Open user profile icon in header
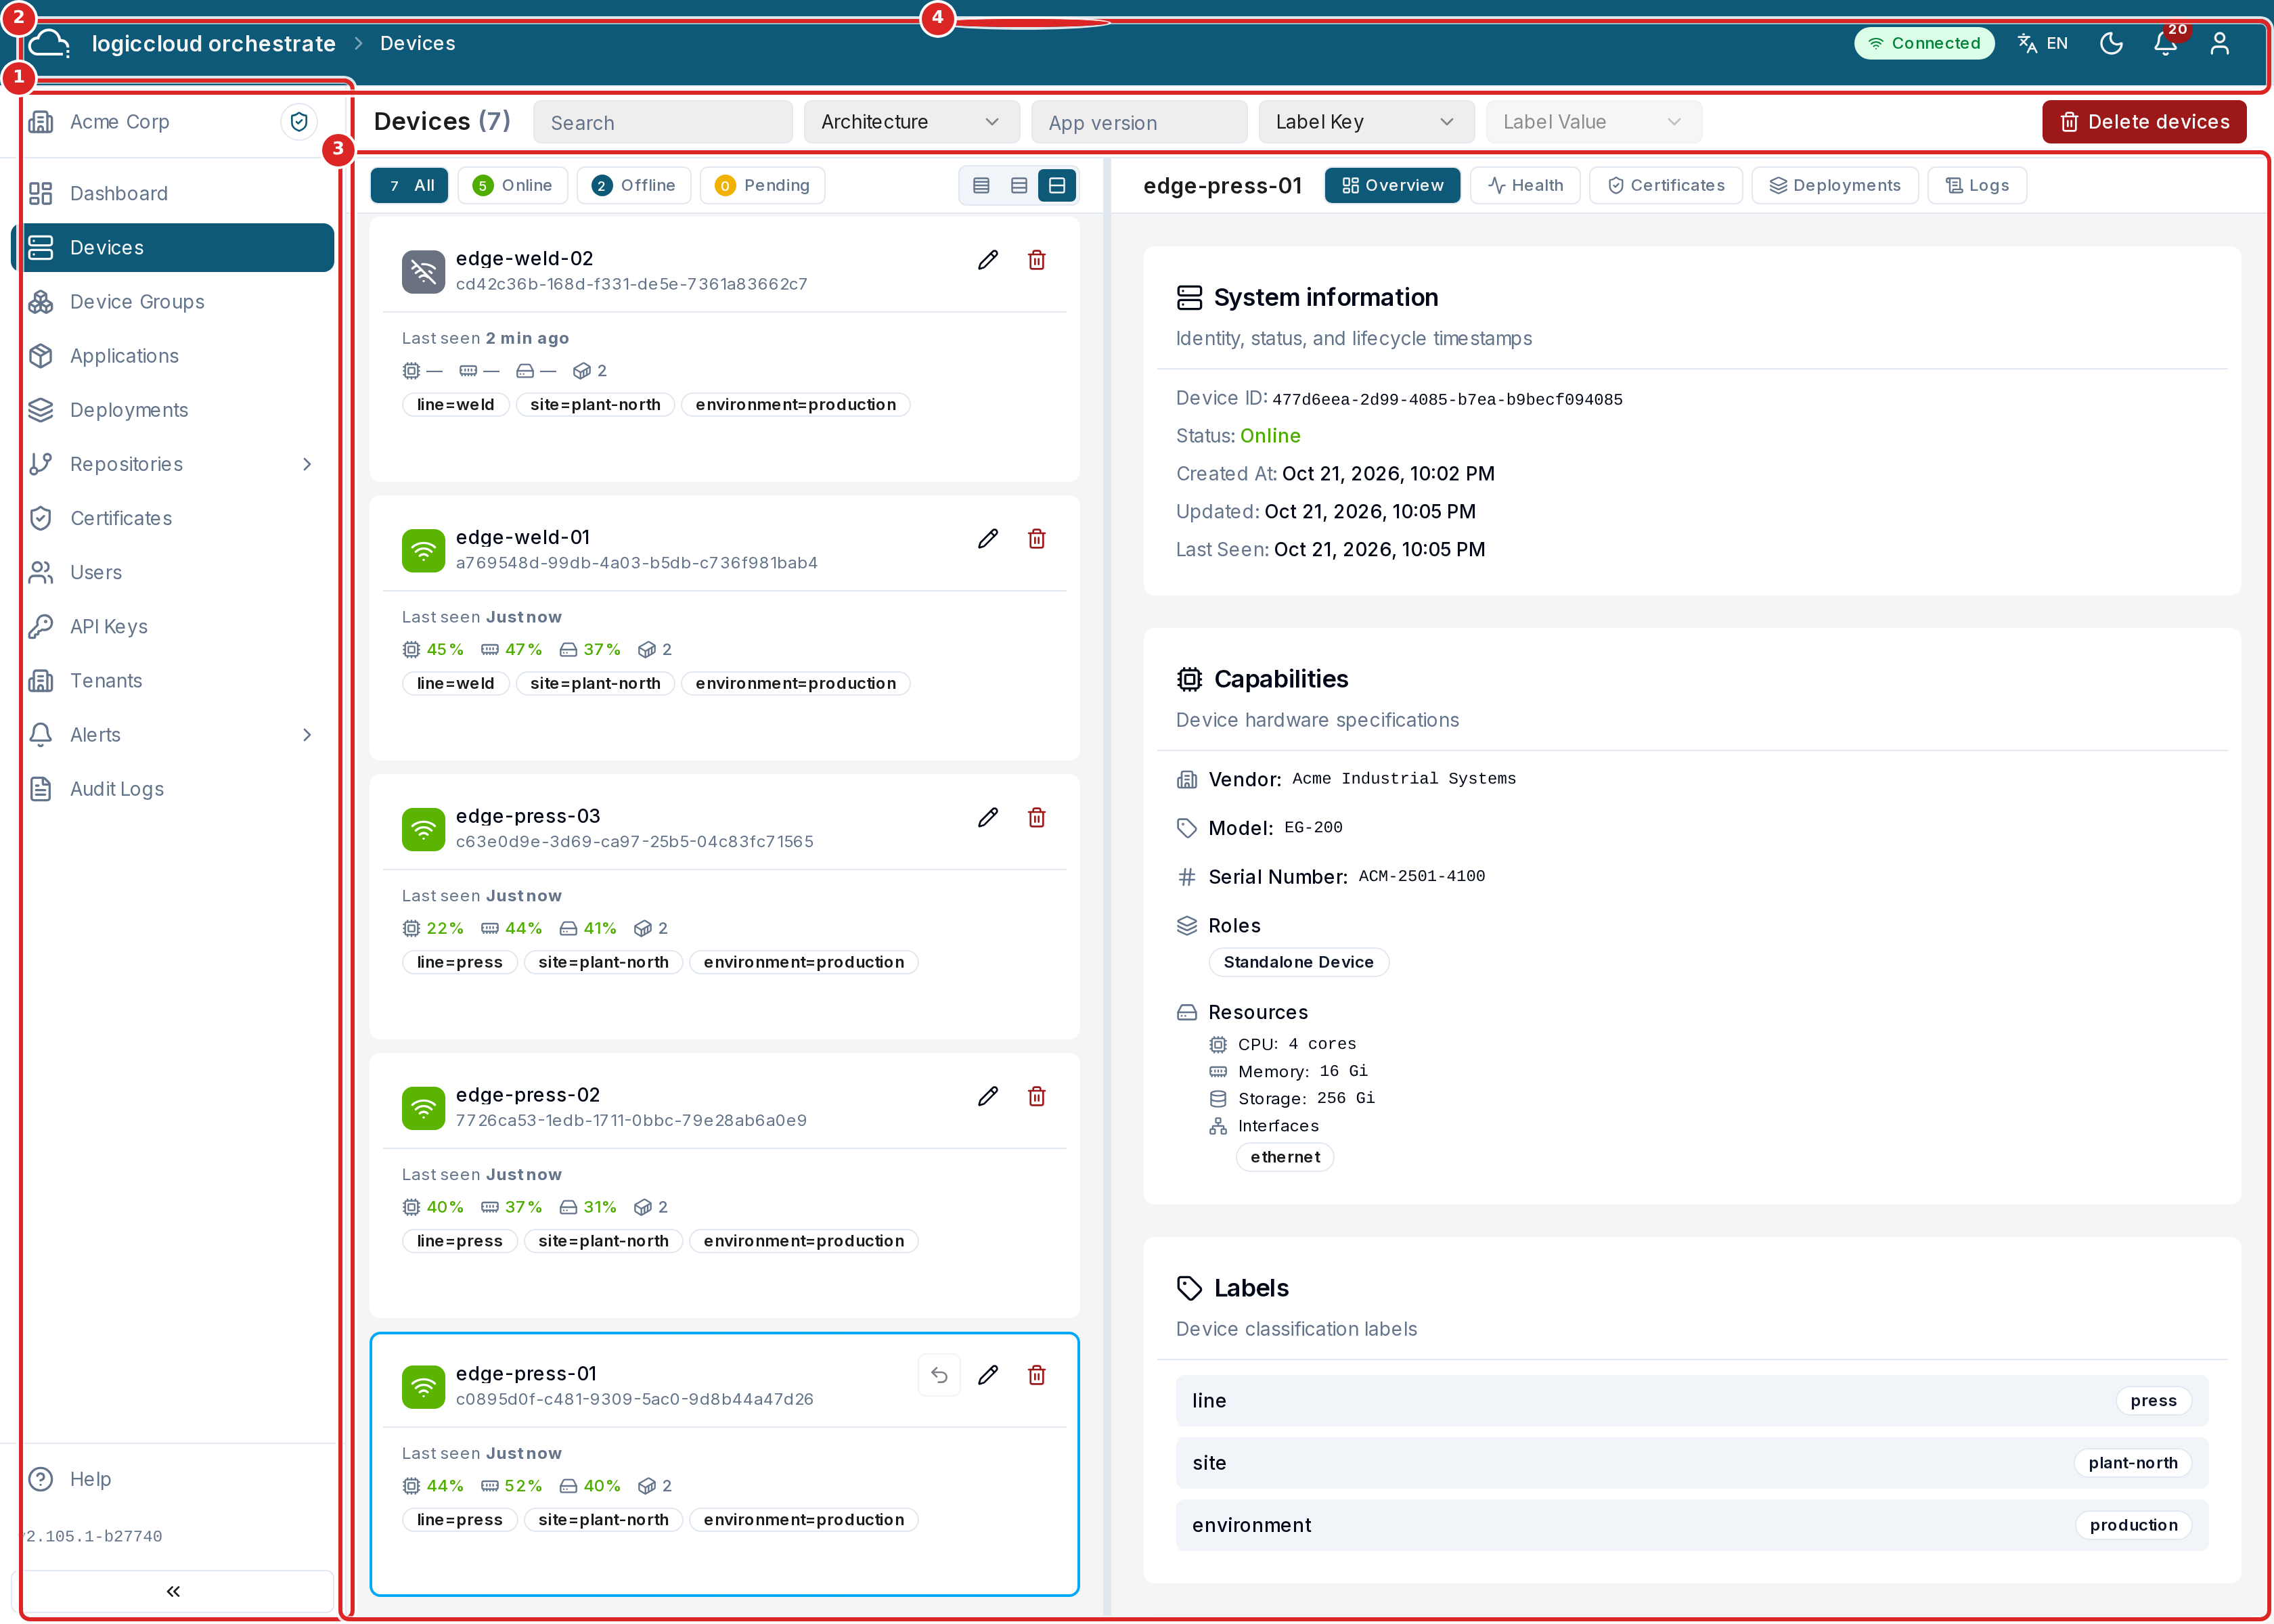This screenshot has height=1624, width=2274. (2220, 43)
